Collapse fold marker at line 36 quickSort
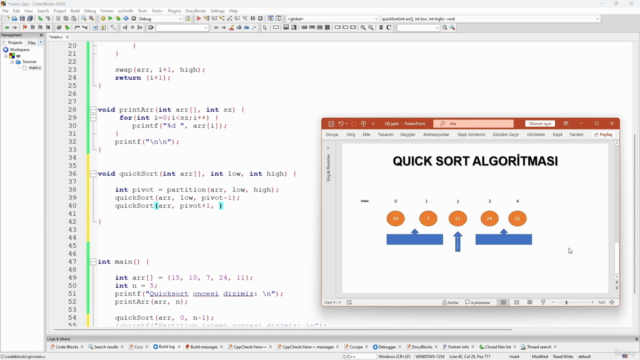This screenshot has width=640, height=360. pos(93,174)
